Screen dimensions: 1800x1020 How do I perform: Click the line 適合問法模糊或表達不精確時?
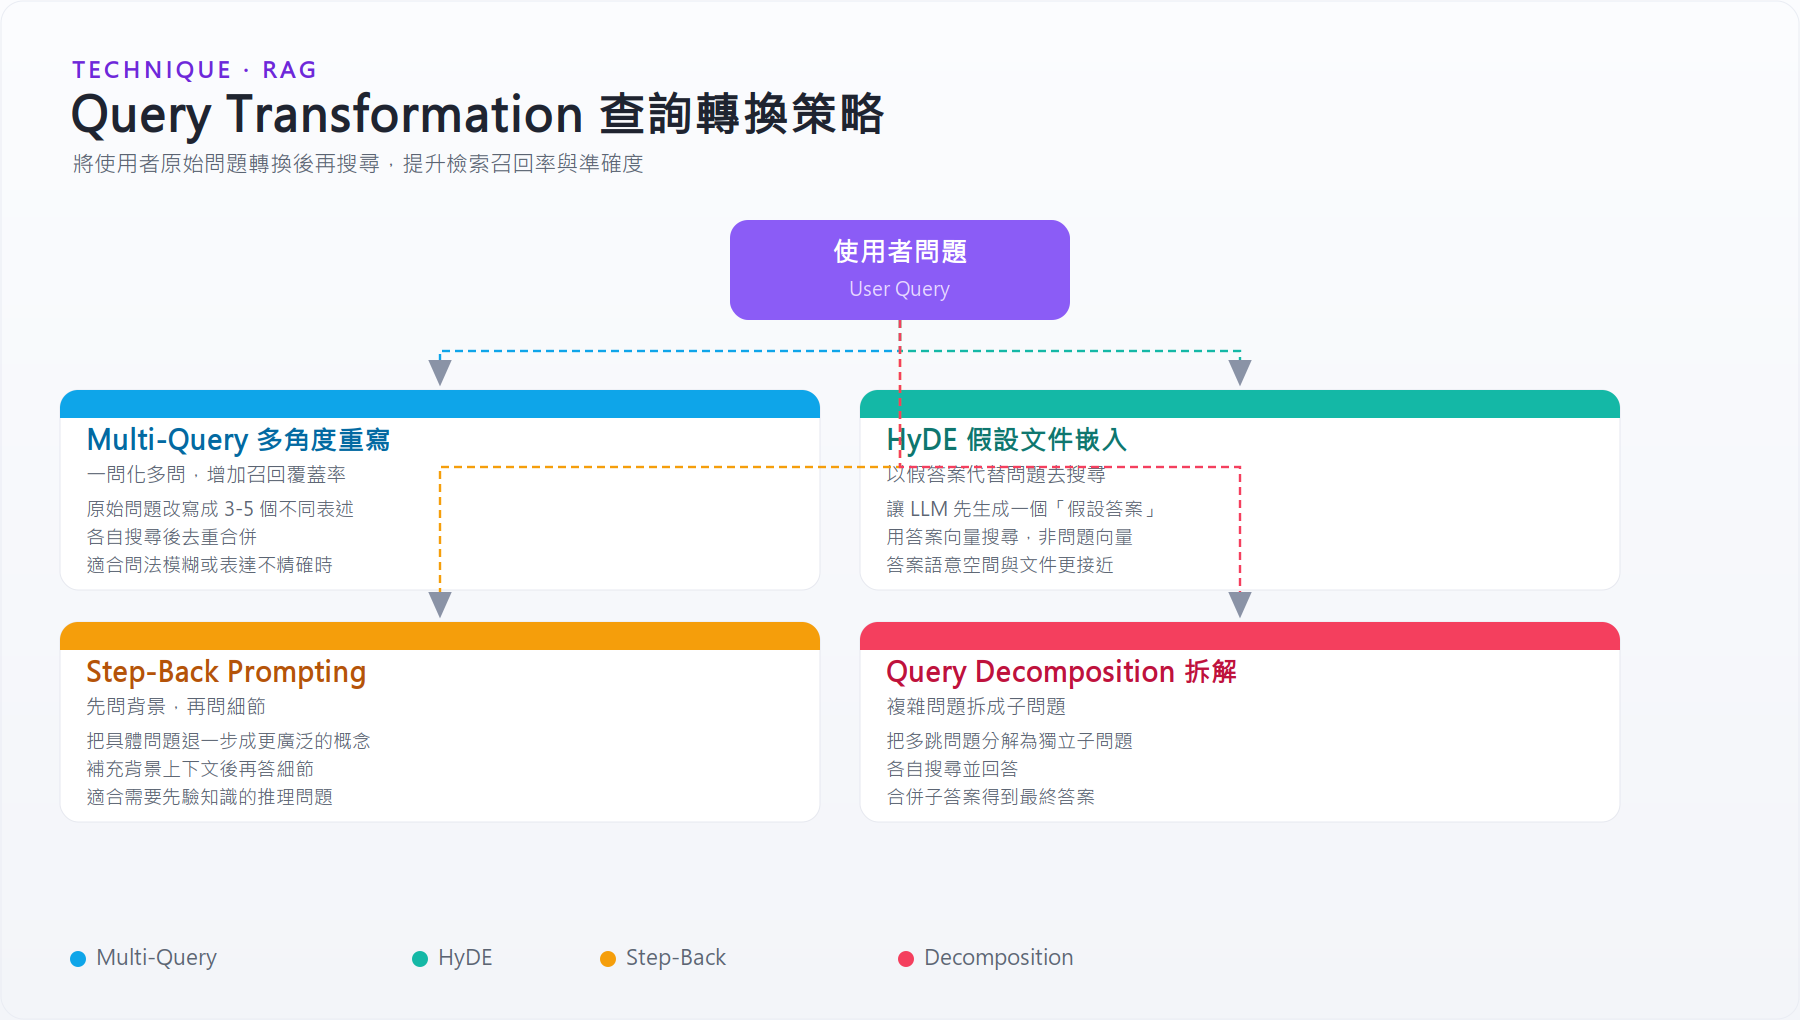coord(210,565)
